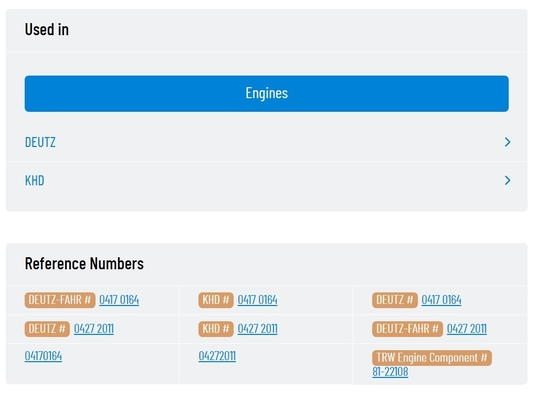Click the KHD # badge in first row
The height and width of the screenshot is (400, 536).
pos(216,300)
